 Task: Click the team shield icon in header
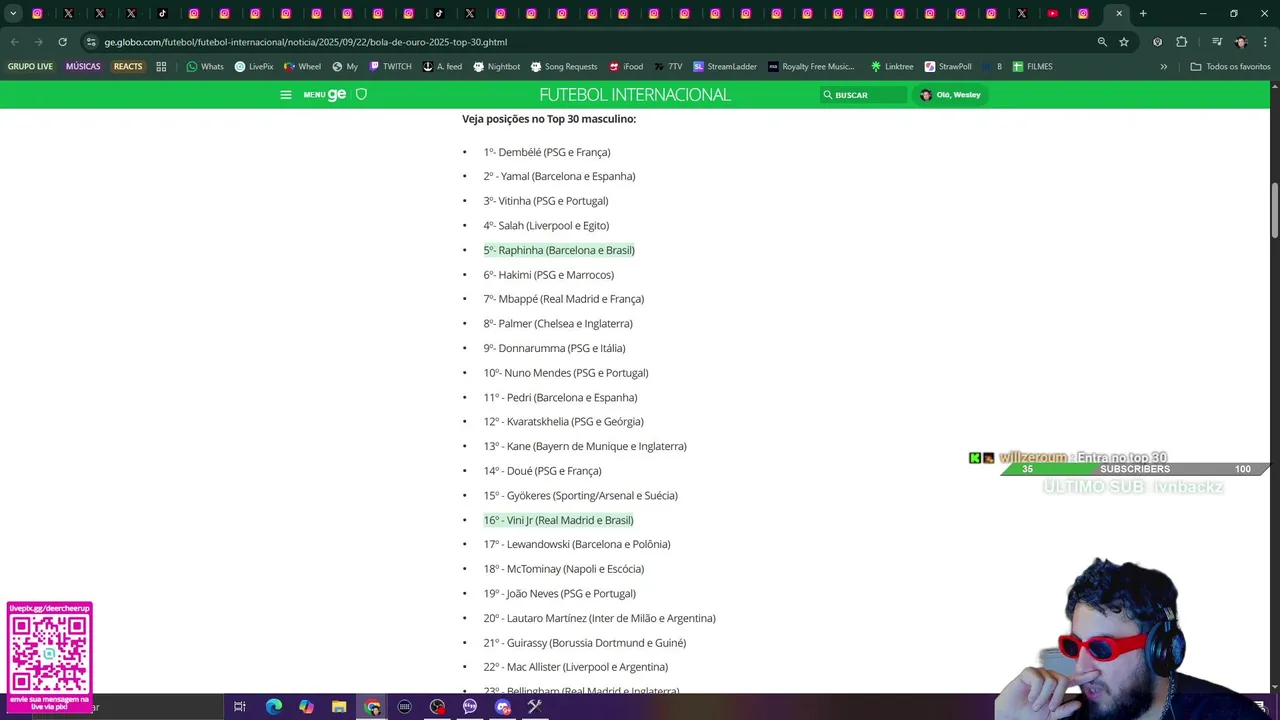pyautogui.click(x=362, y=94)
